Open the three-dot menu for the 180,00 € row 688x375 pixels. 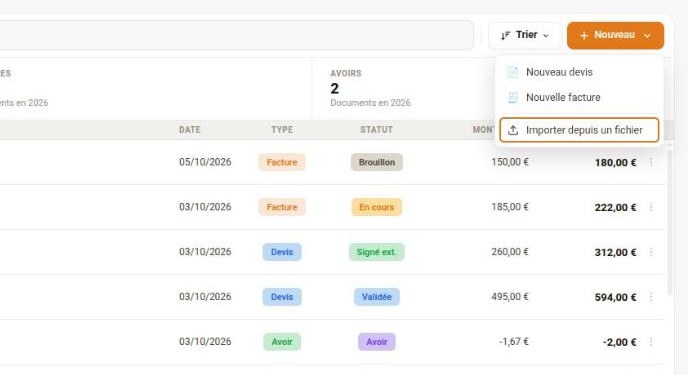coord(651,162)
